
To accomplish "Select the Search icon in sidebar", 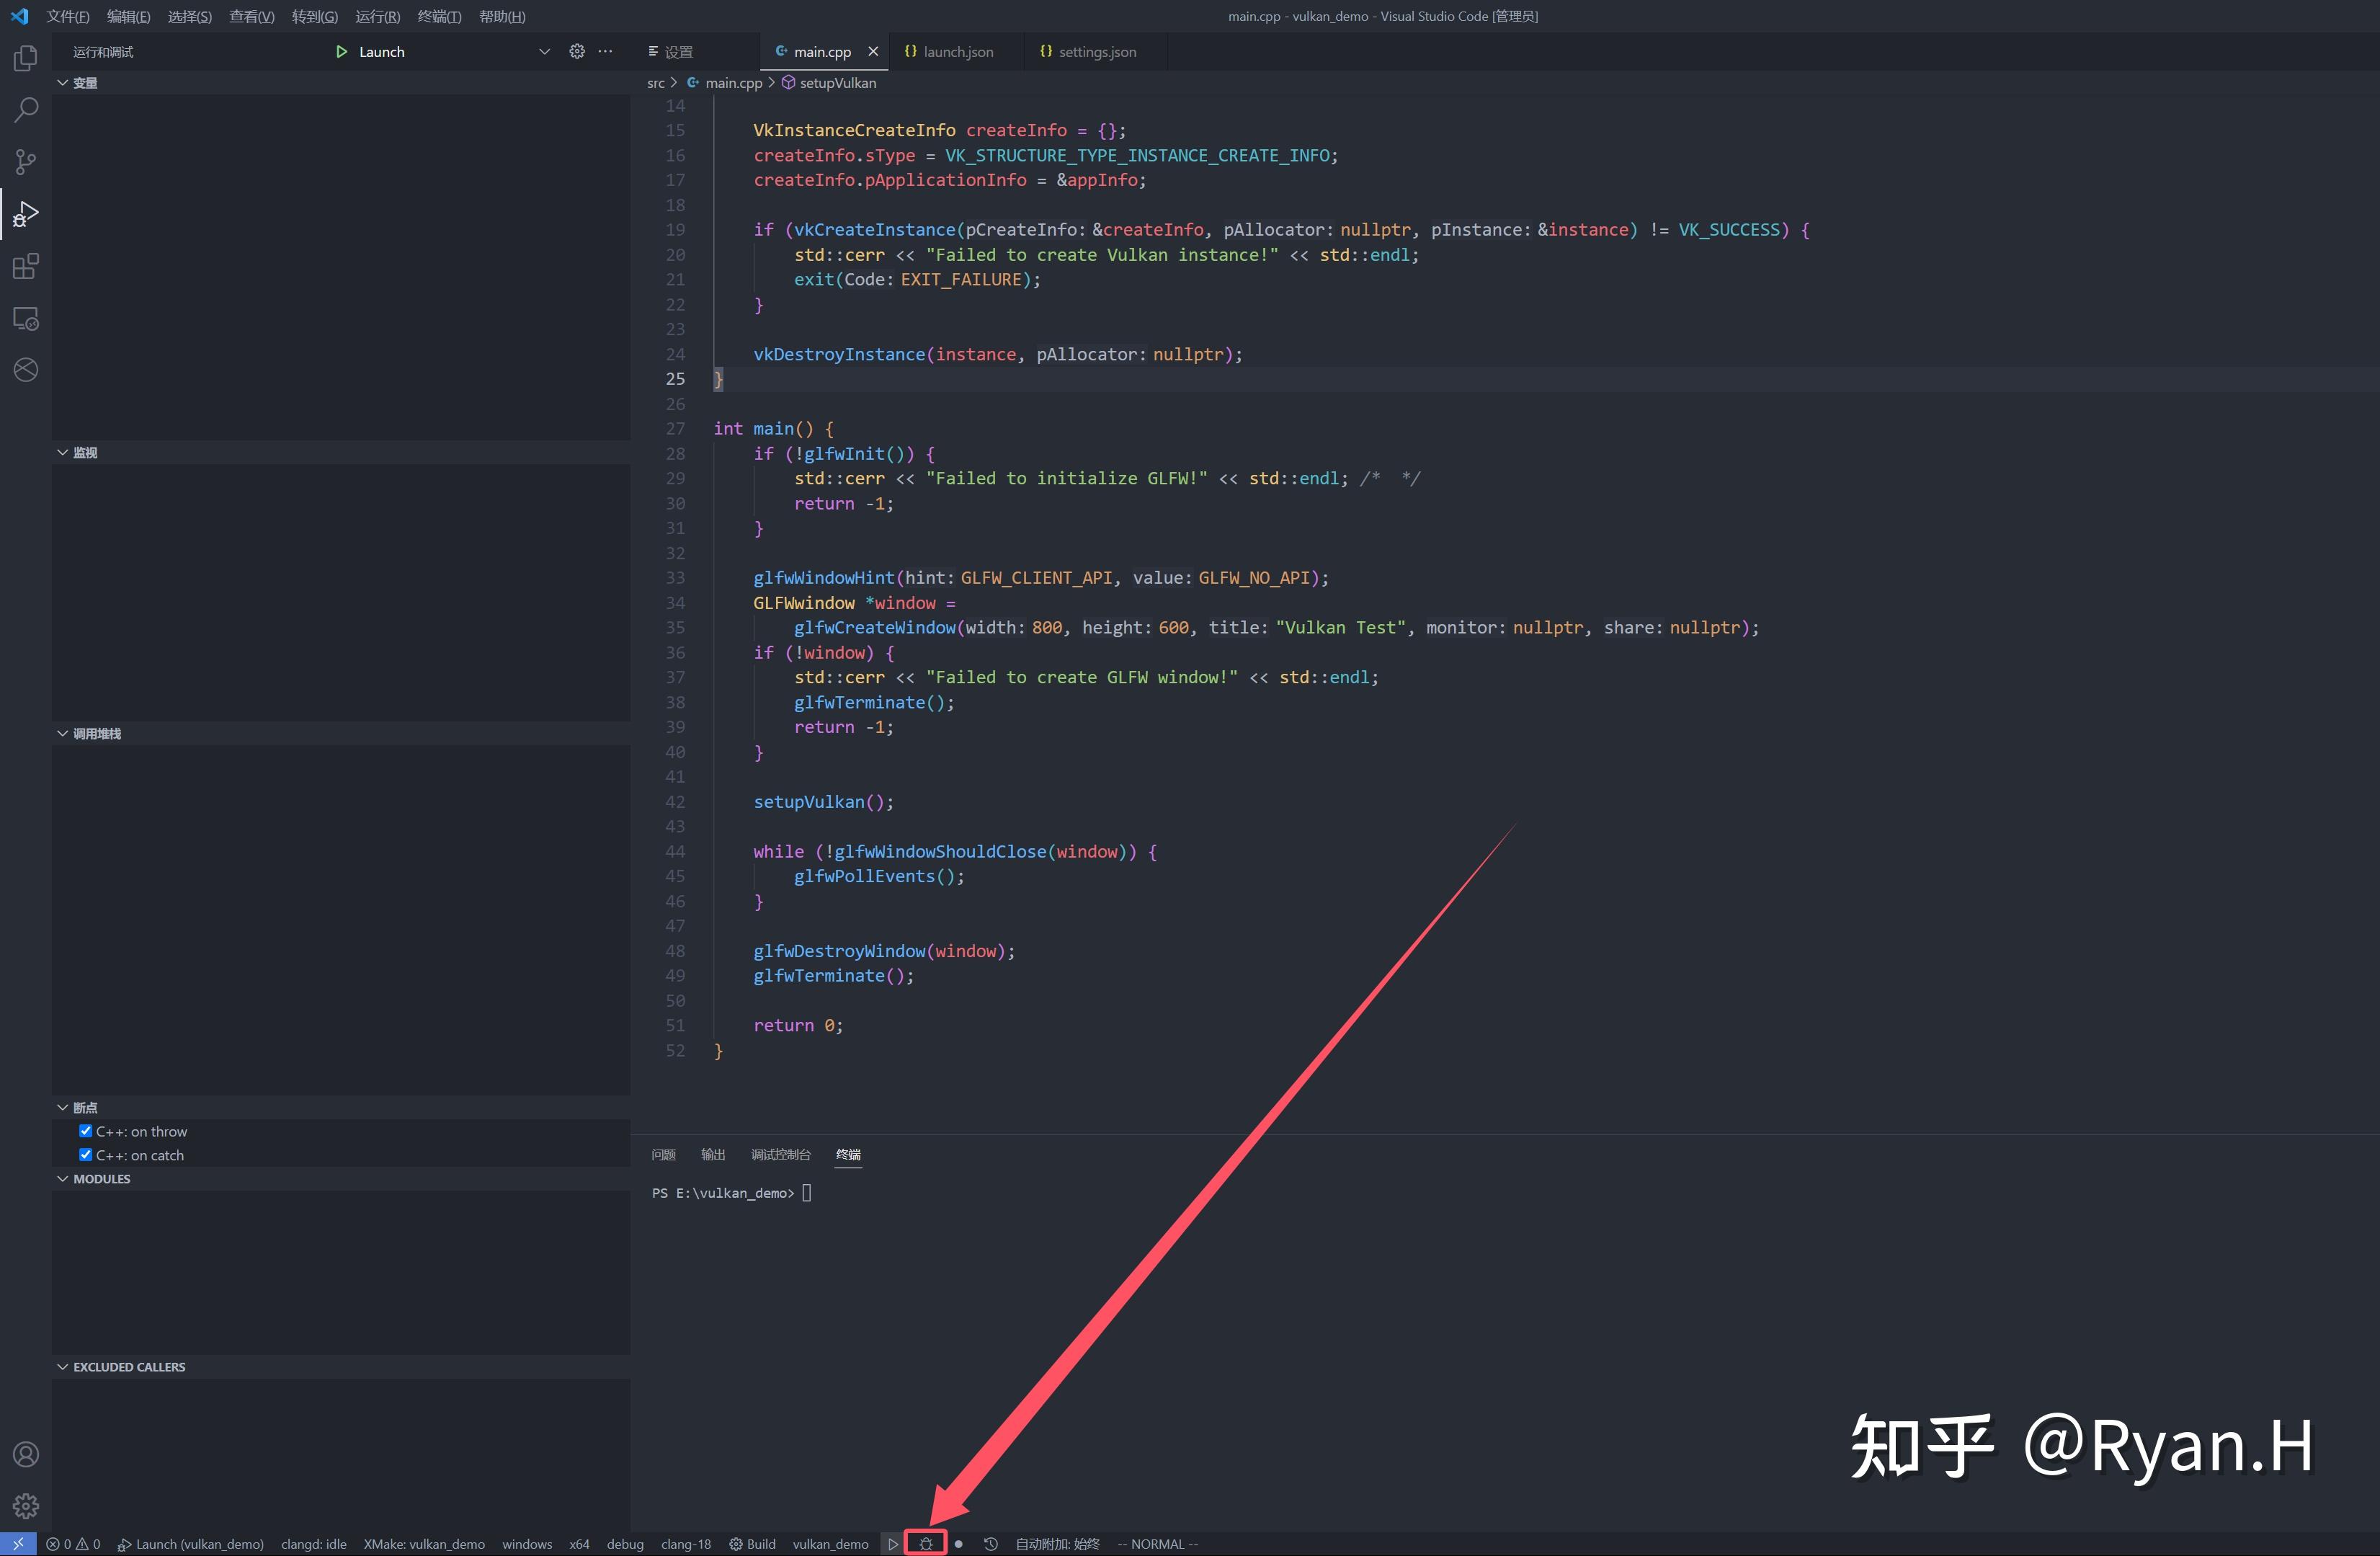I will pos(25,110).
